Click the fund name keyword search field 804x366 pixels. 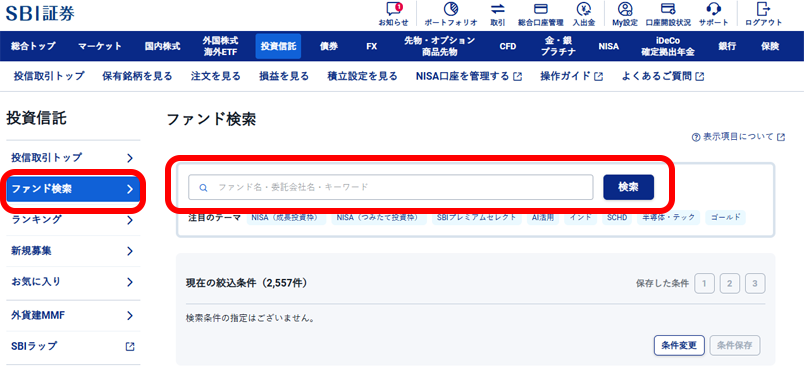[391, 187]
